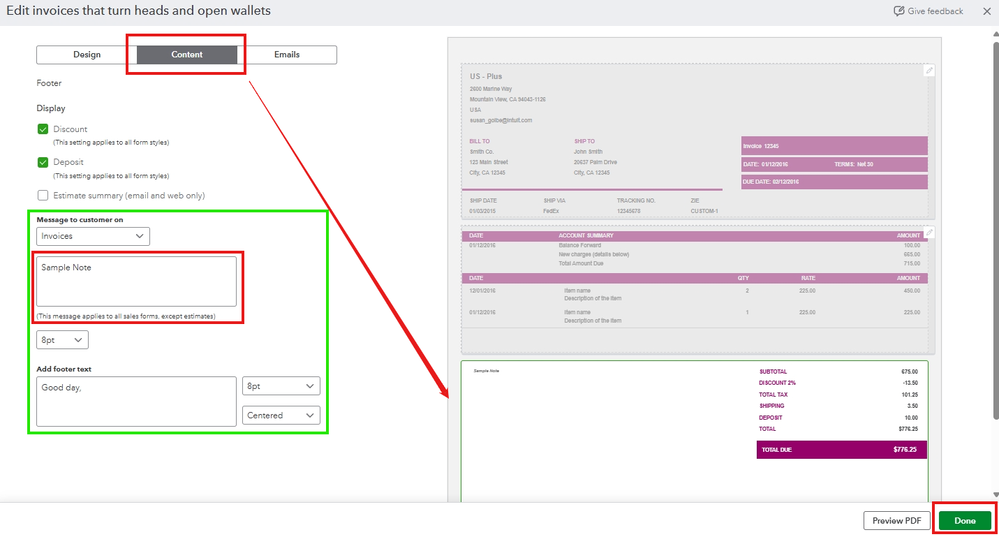Click the Sample Note message field
Image resolution: width=999 pixels, height=535 pixels.
tap(136, 282)
